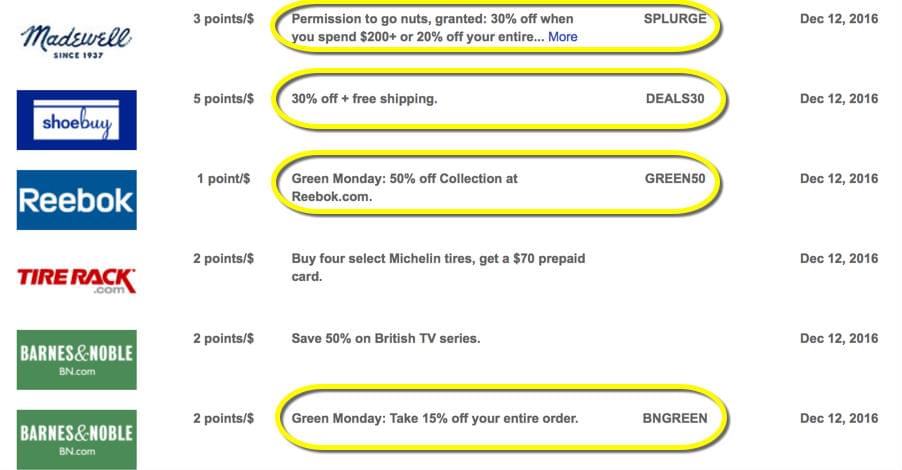Screen dimensions: 902x470
Task: Open Save 50% on British TV series
Action: (385, 339)
